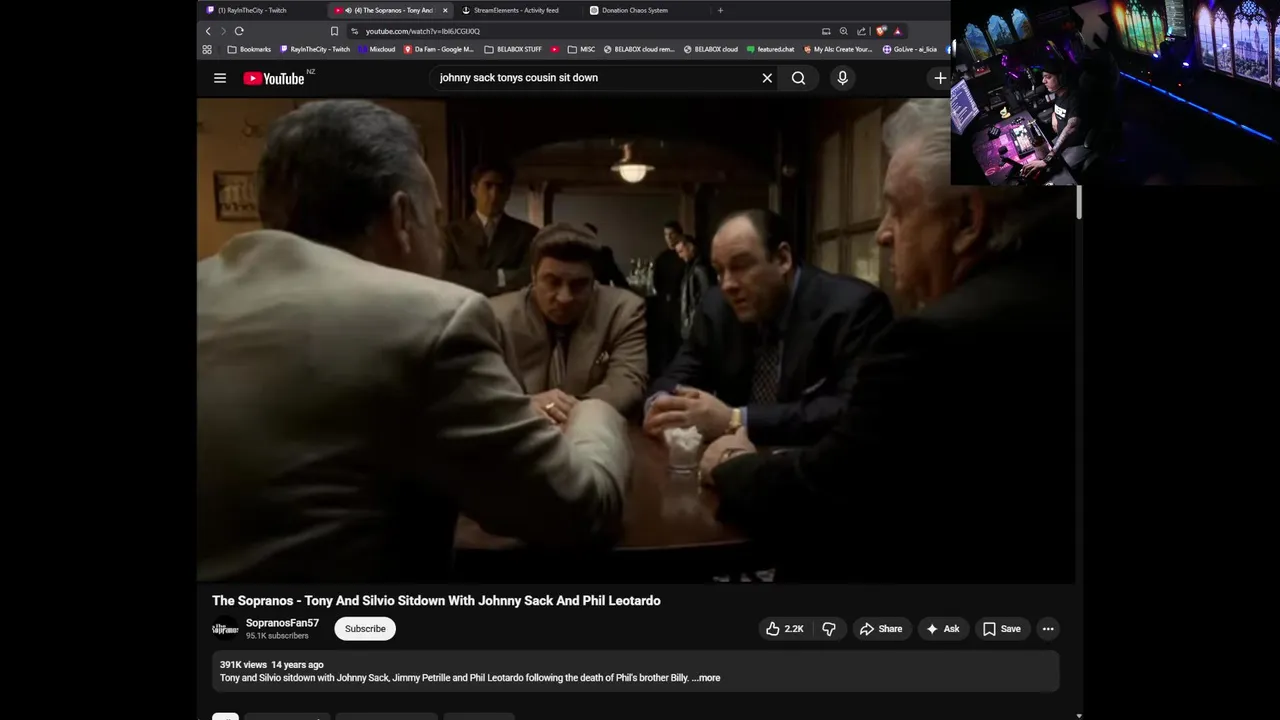Go to YouTube home via the logo
The height and width of the screenshot is (720, 1280).
pyautogui.click(x=273, y=78)
